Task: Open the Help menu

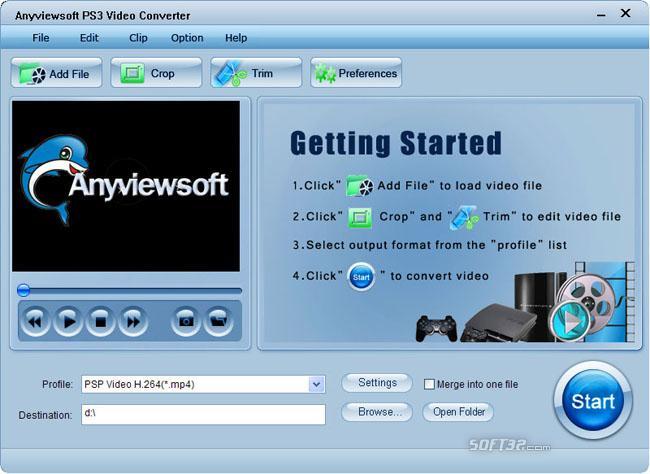Action: [x=236, y=38]
